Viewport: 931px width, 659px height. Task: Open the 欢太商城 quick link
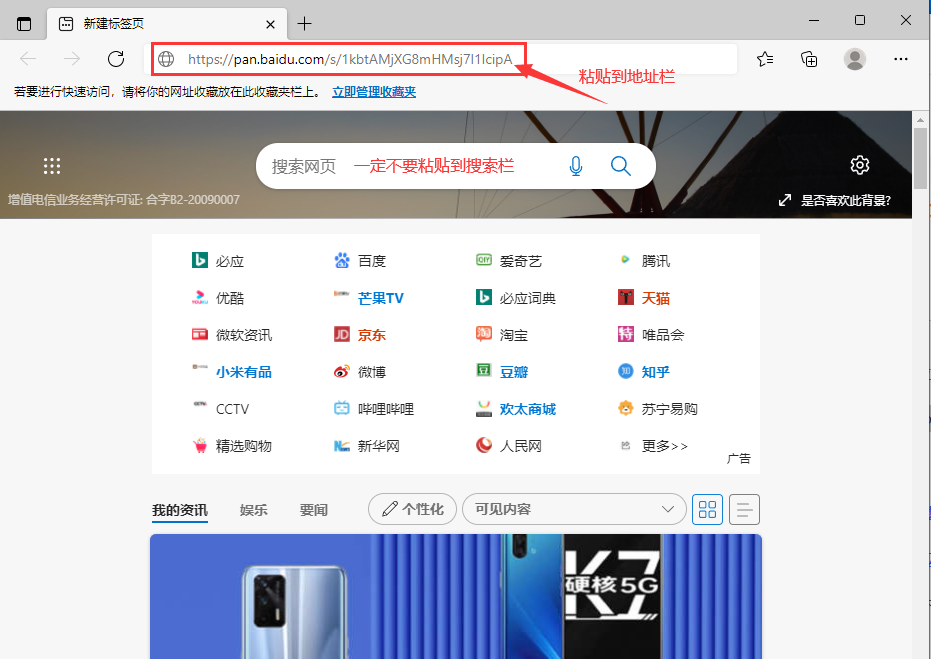[516, 408]
